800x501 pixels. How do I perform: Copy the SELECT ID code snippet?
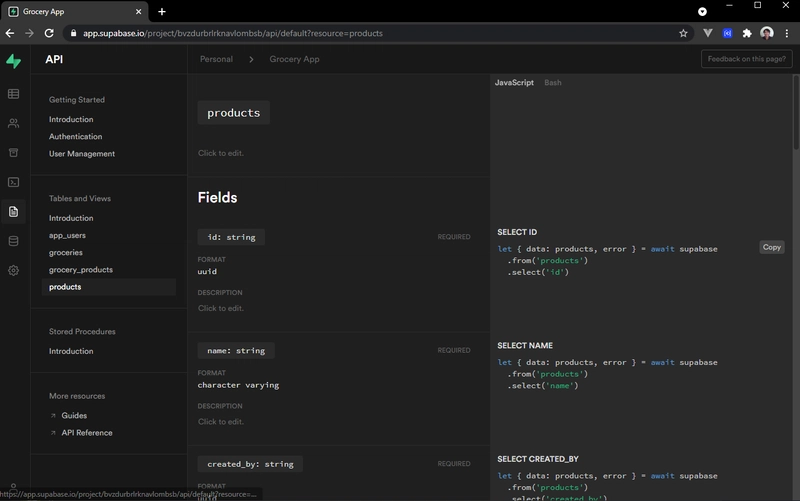[x=771, y=247]
